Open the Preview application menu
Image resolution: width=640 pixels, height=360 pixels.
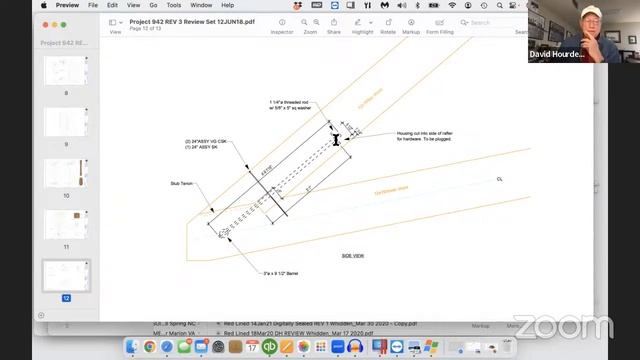pos(67,5)
